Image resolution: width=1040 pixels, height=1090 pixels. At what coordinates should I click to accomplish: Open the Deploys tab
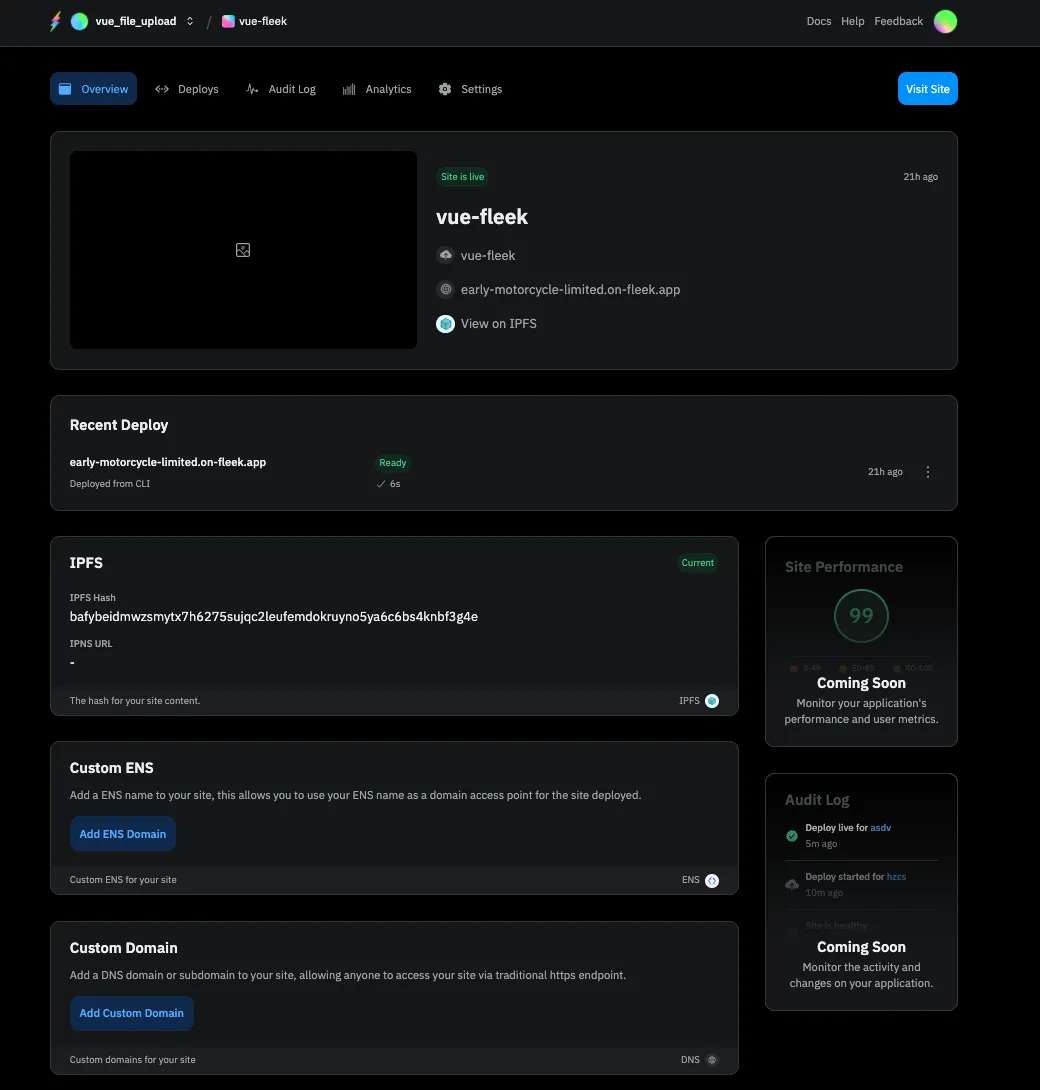click(x=187, y=89)
